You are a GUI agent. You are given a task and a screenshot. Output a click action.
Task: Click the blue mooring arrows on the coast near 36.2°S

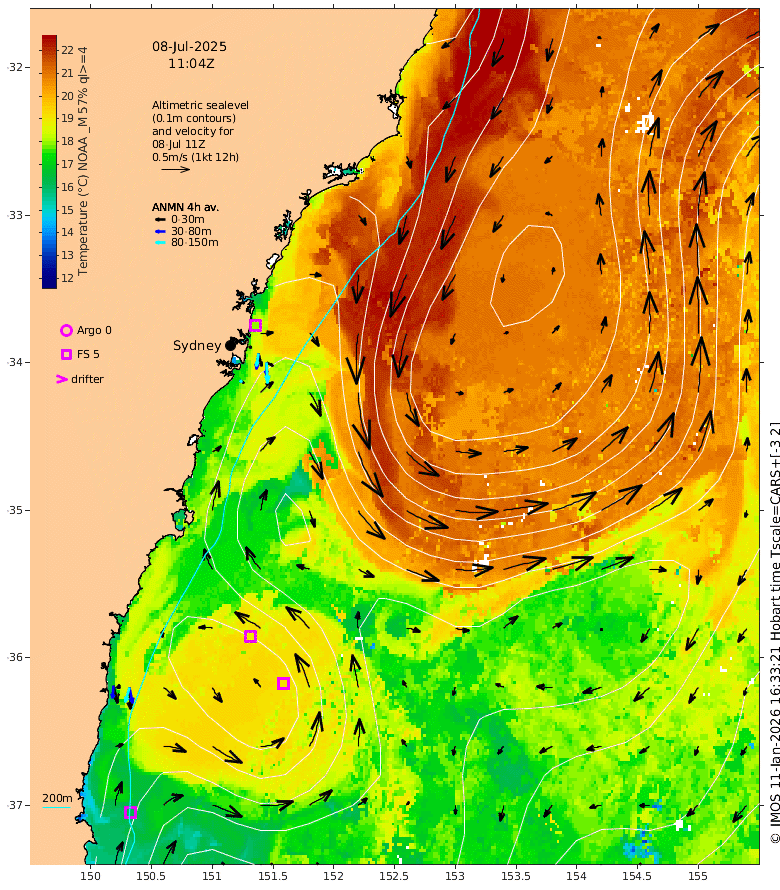pos(121,696)
